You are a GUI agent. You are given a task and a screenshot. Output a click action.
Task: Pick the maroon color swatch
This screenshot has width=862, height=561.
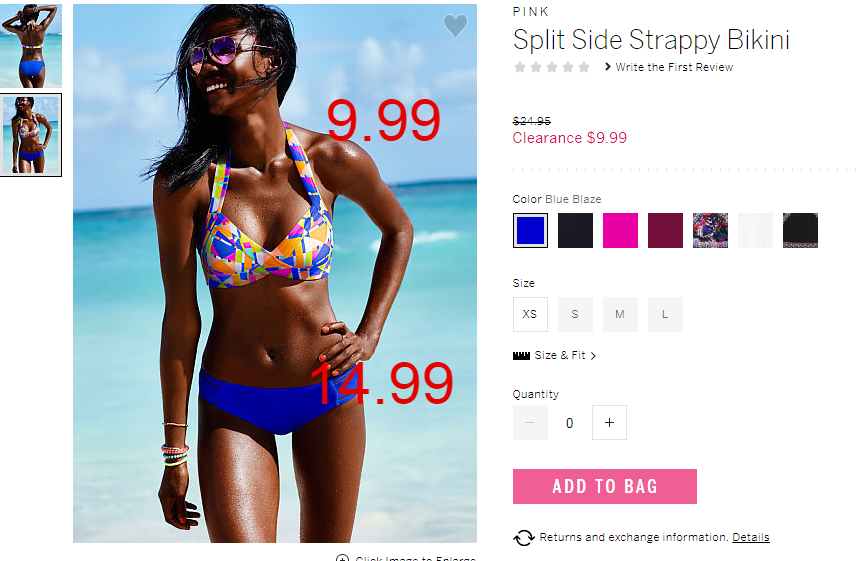tap(665, 230)
